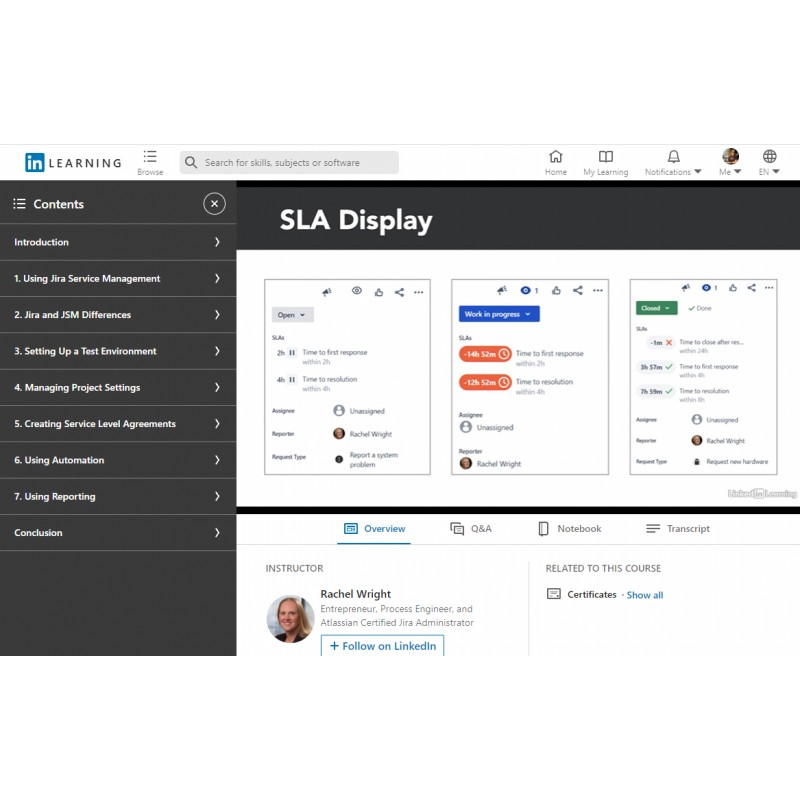Click Follow on LinkedIn button
This screenshot has height=800, width=800.
coord(382,645)
